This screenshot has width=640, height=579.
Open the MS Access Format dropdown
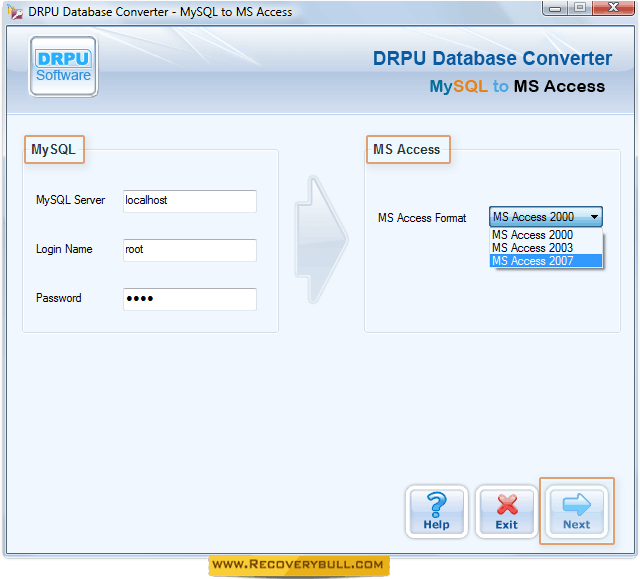click(546, 217)
